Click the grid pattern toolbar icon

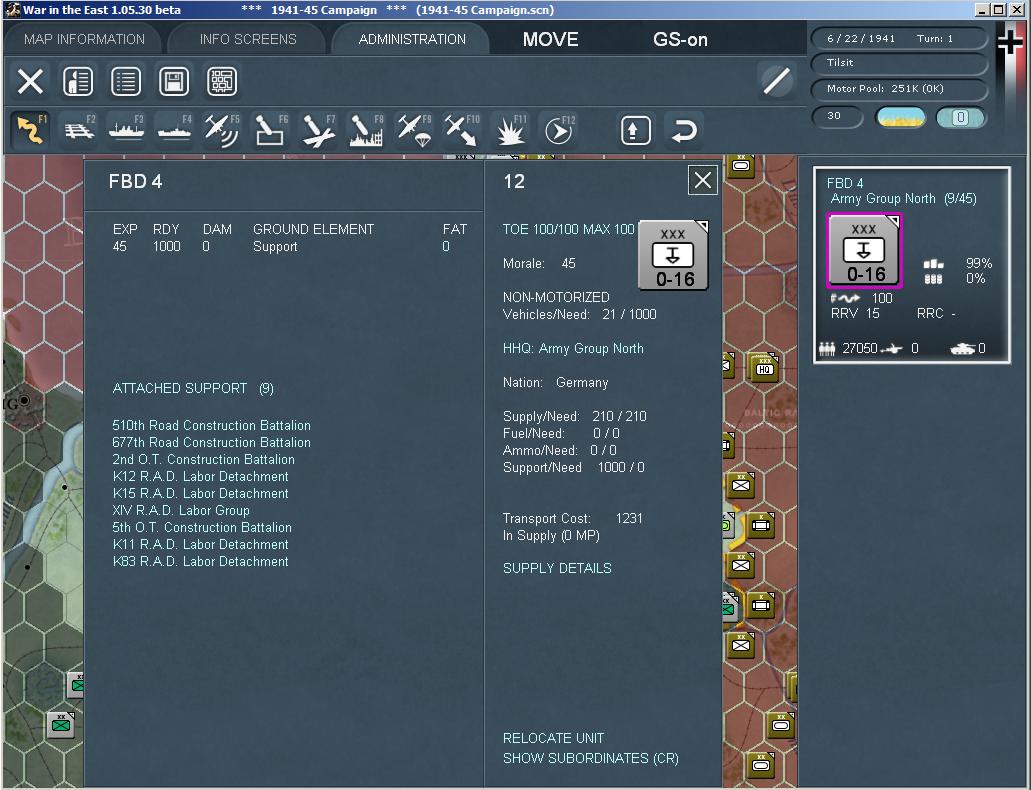point(222,82)
